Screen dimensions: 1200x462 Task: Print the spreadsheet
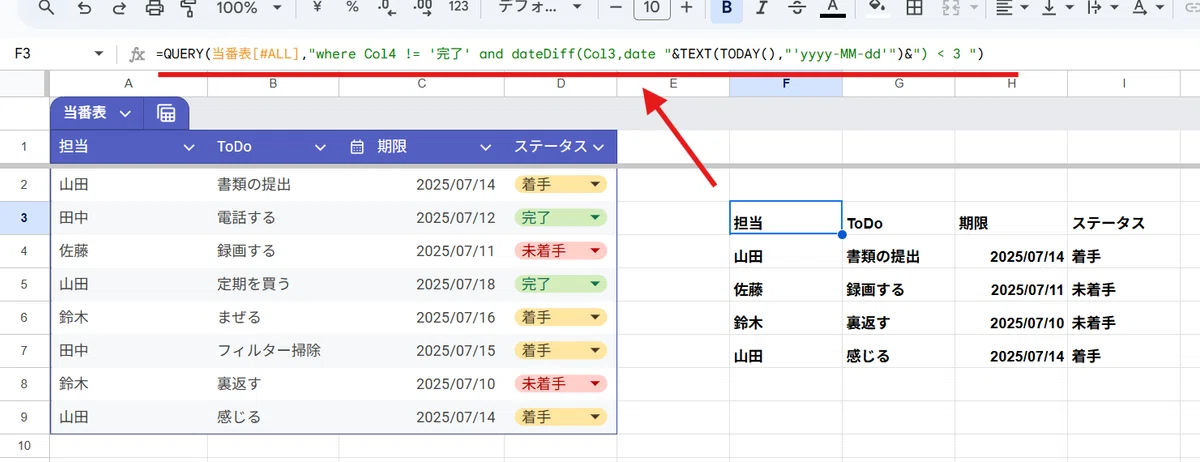pyautogui.click(x=154, y=9)
